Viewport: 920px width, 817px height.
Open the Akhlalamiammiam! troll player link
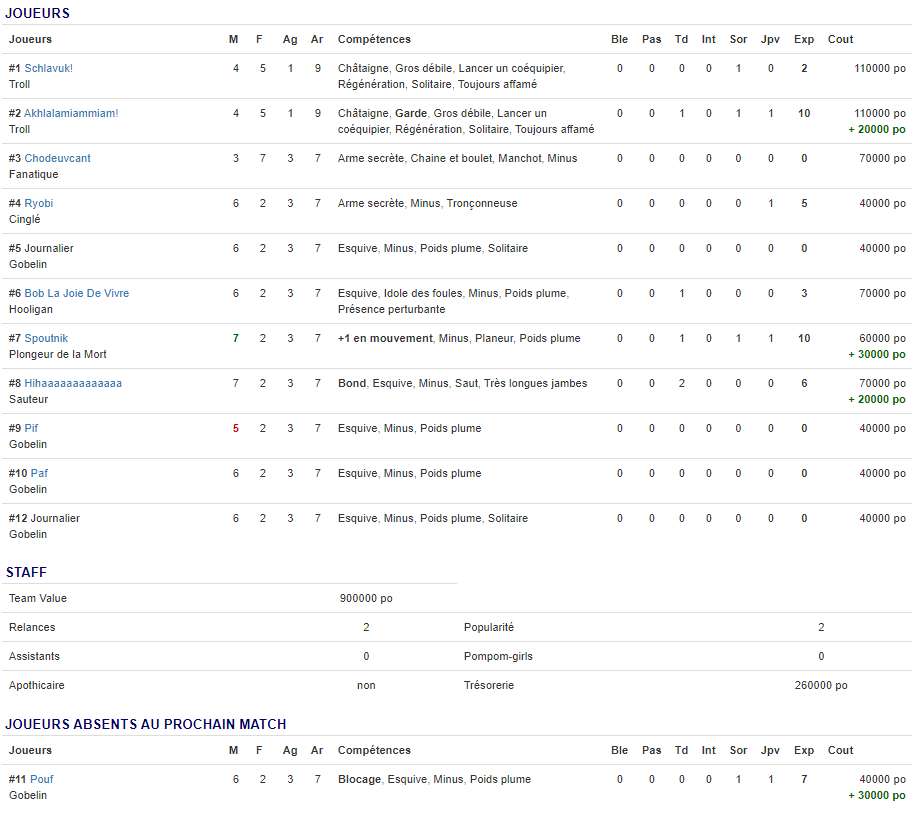click(x=71, y=113)
